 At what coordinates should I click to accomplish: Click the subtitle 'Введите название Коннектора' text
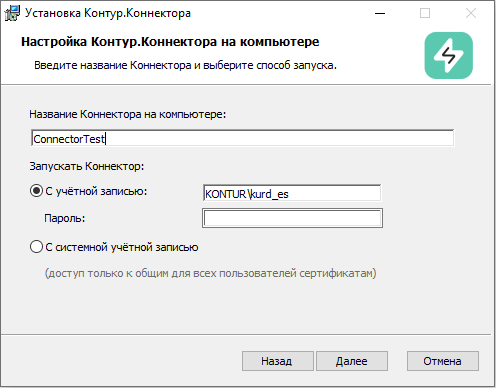[x=113, y=65]
